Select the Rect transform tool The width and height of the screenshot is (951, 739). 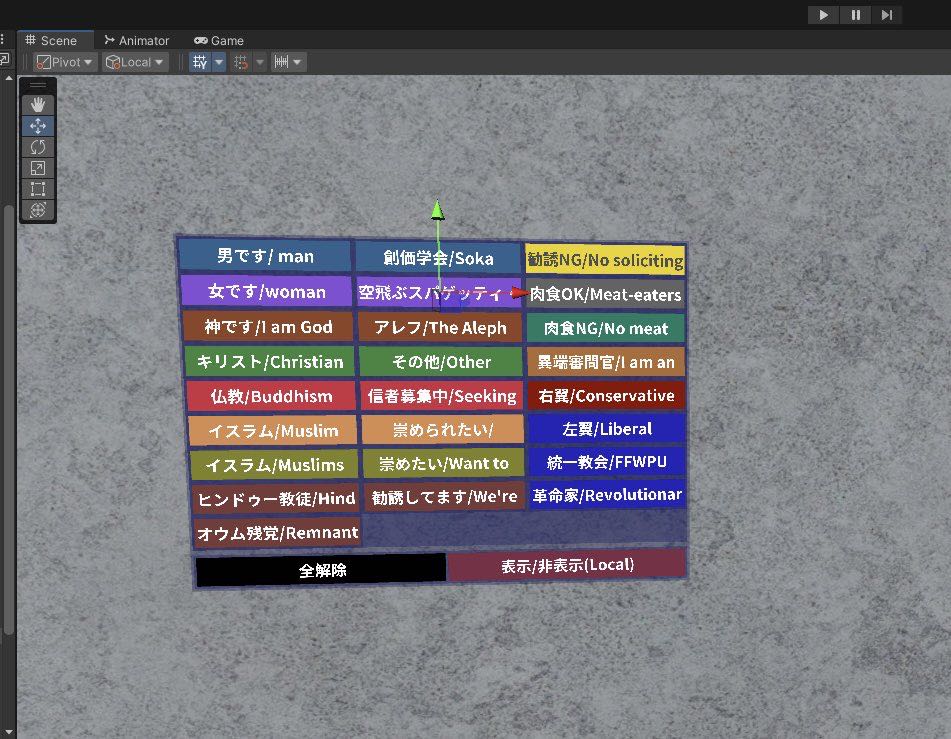38,189
